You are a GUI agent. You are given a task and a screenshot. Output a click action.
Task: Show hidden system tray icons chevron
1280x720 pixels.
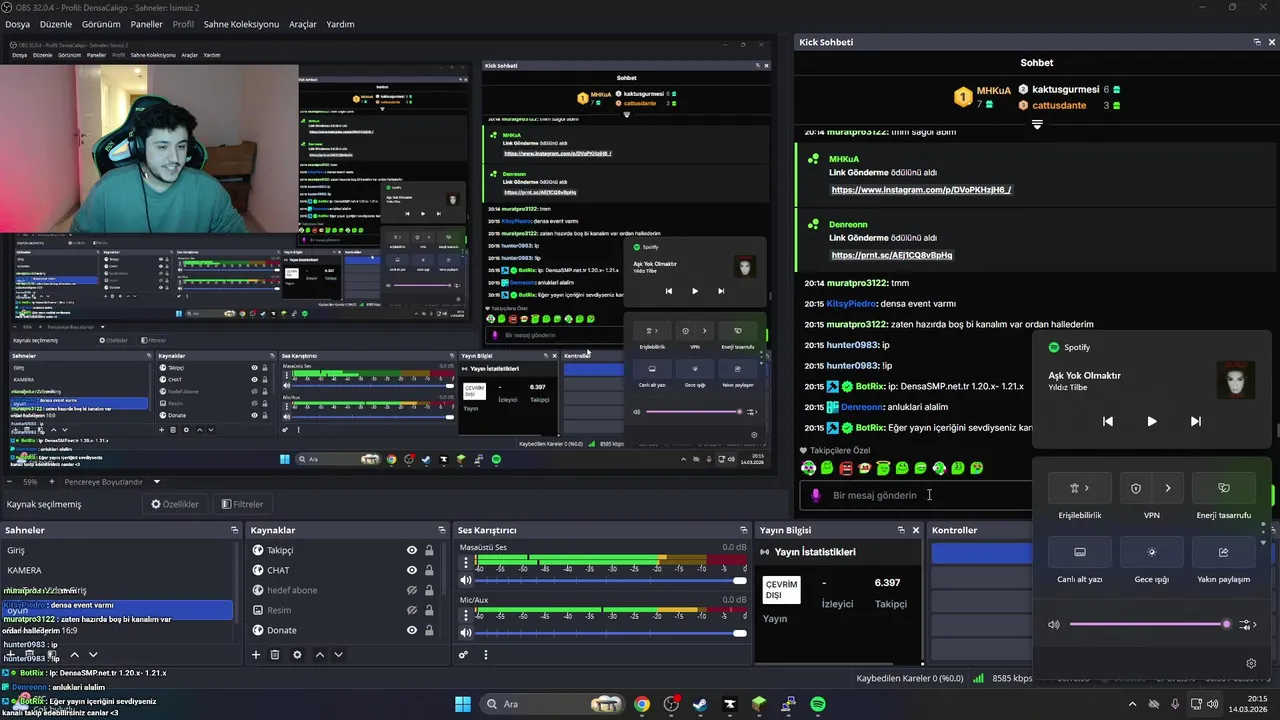coord(1132,704)
